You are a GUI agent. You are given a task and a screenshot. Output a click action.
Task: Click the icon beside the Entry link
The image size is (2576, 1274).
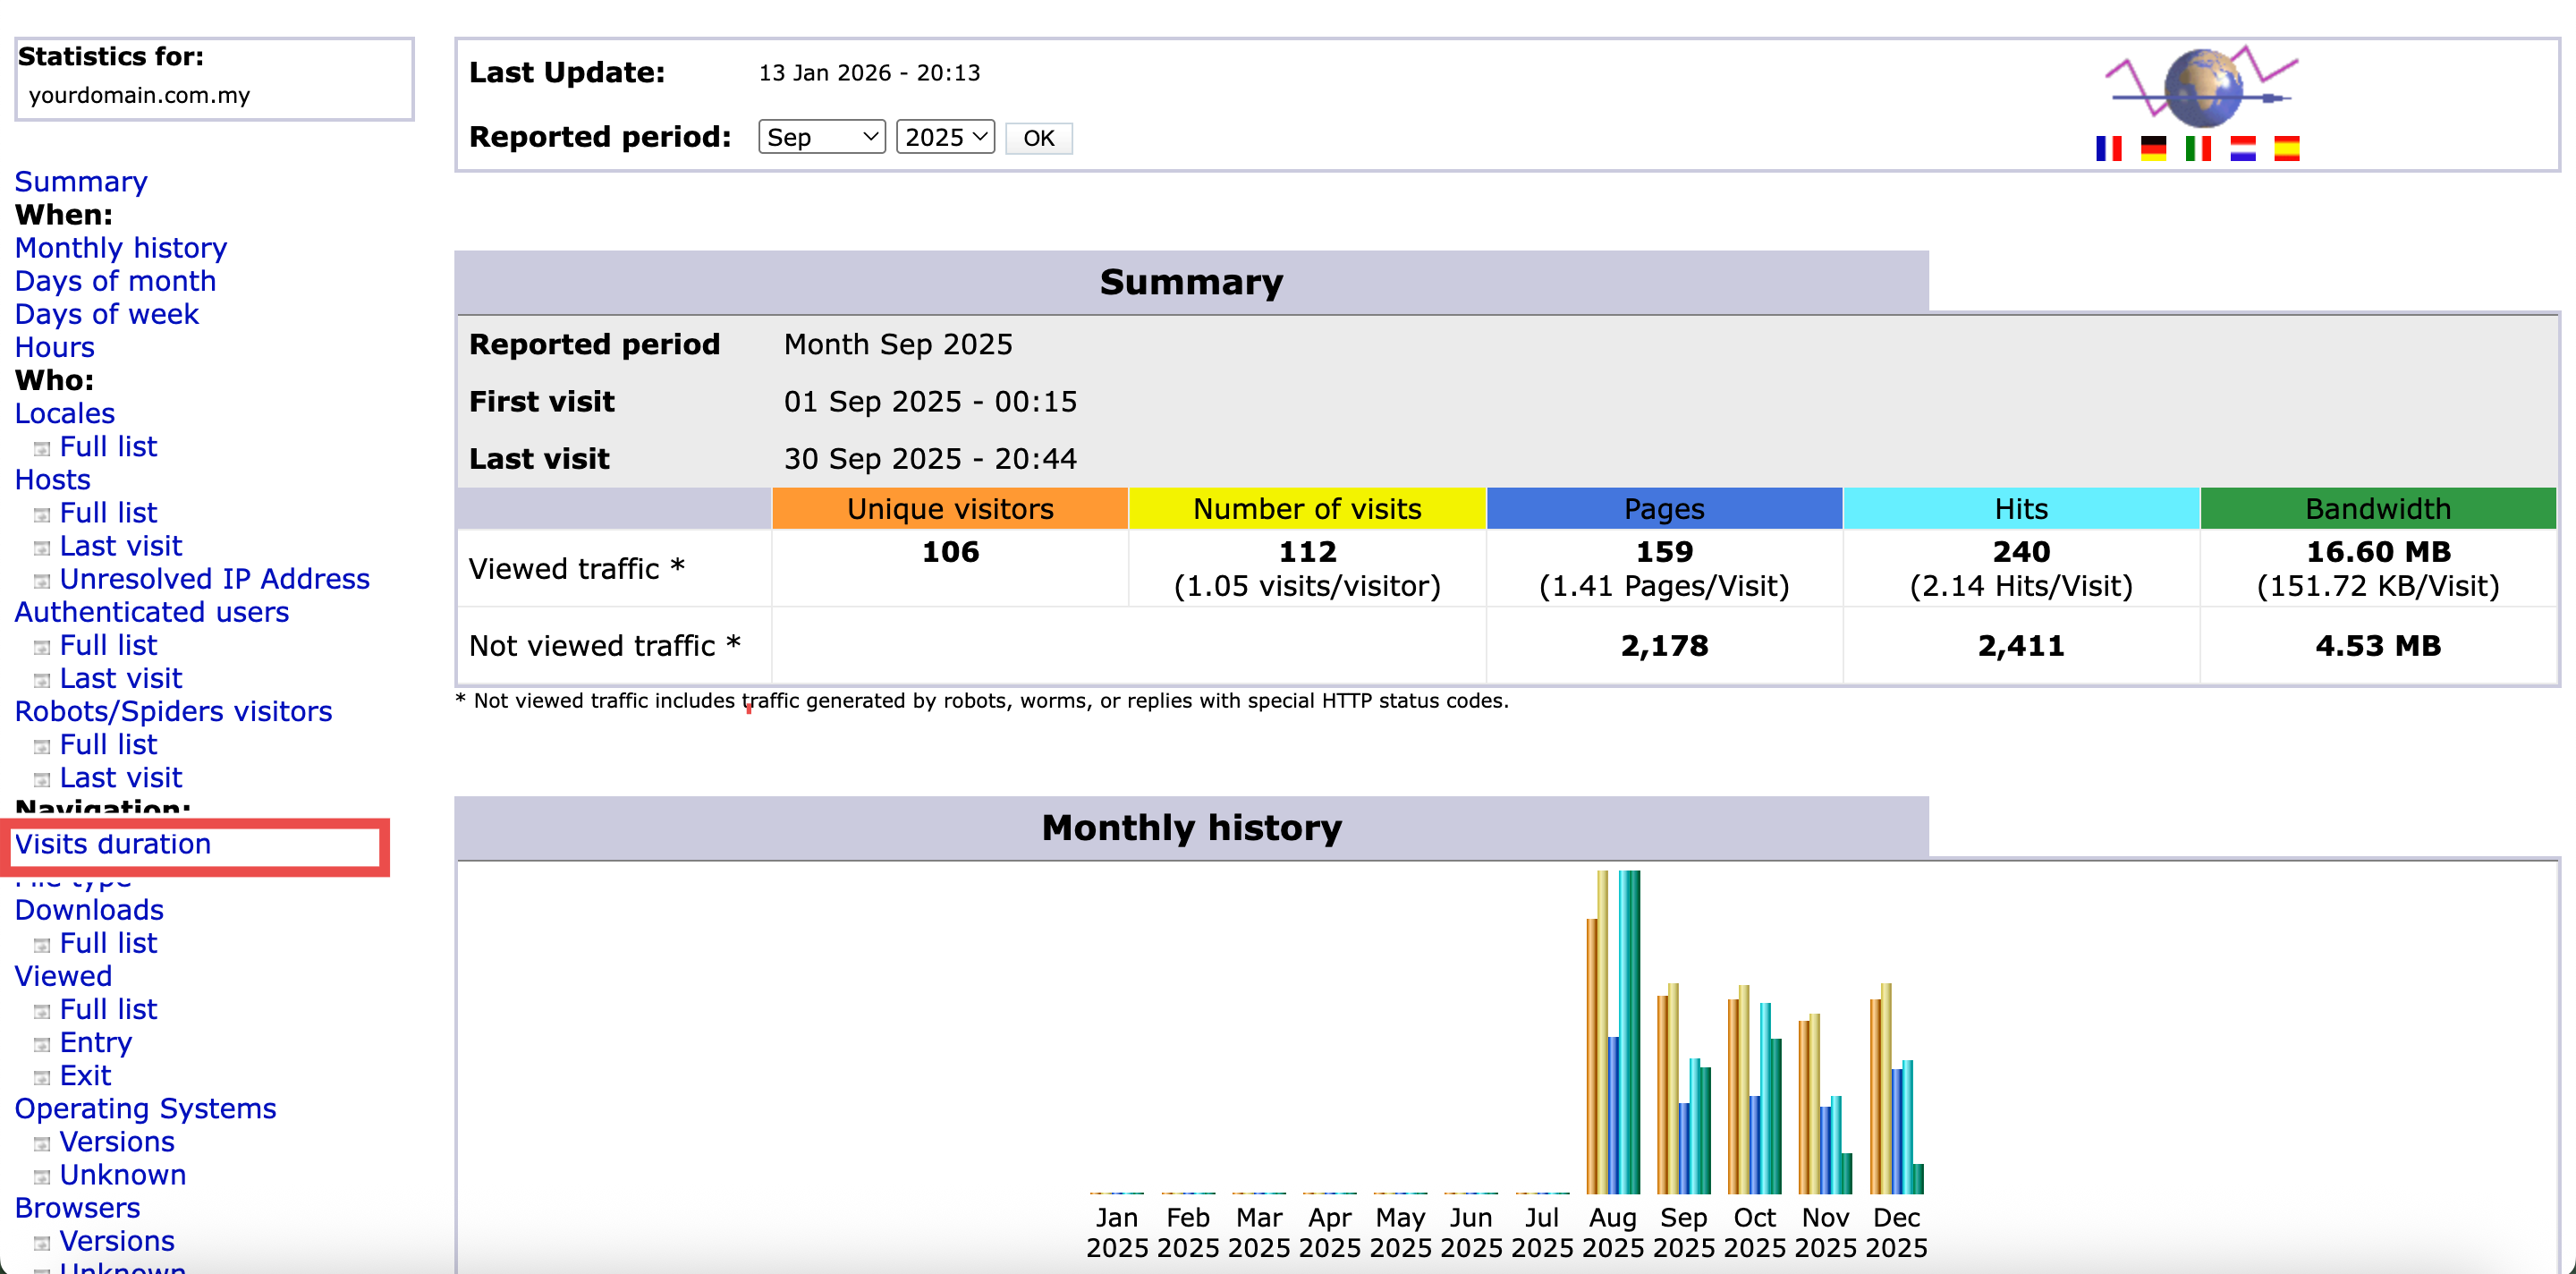coord(42,1044)
